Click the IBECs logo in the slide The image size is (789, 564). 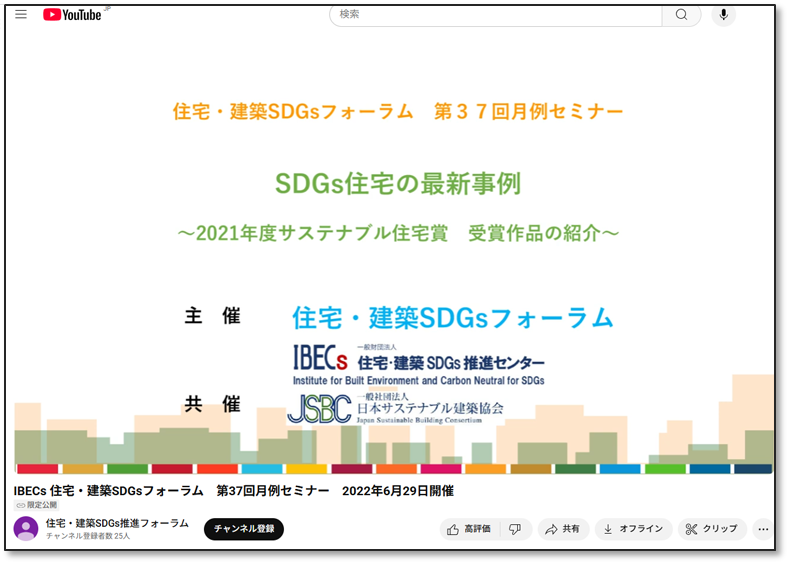[x=319, y=357]
